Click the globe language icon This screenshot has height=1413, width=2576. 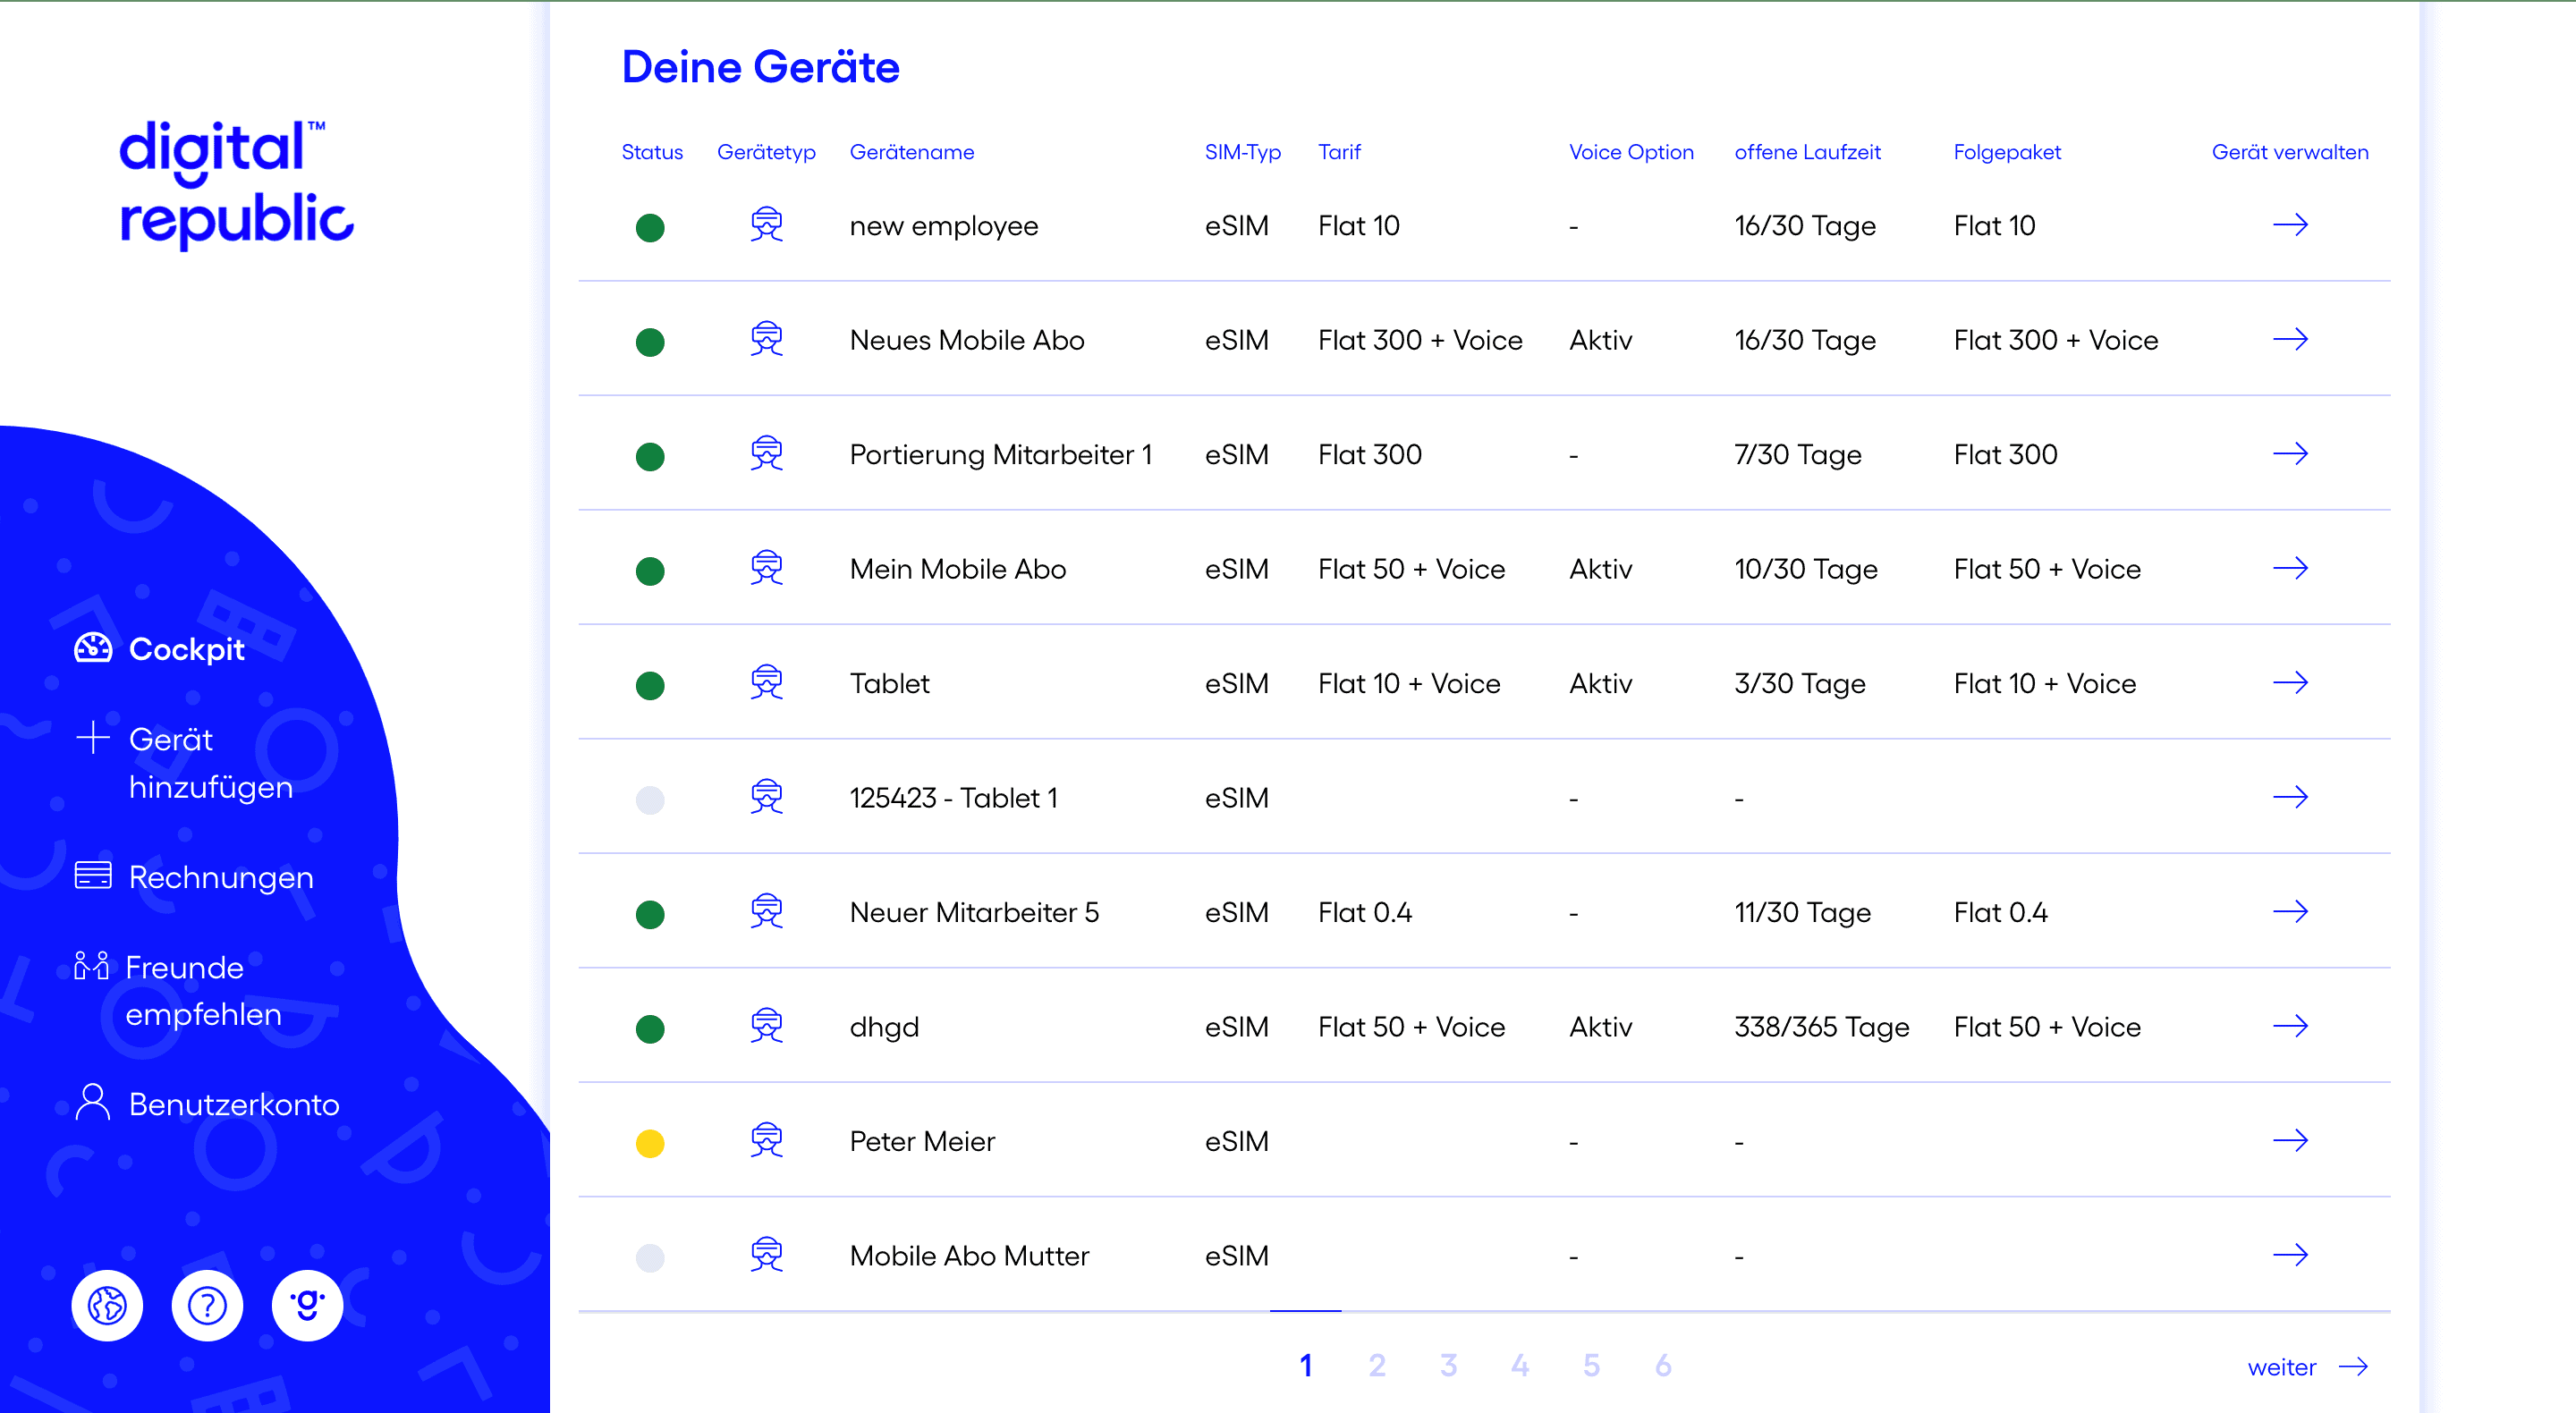(x=107, y=1305)
